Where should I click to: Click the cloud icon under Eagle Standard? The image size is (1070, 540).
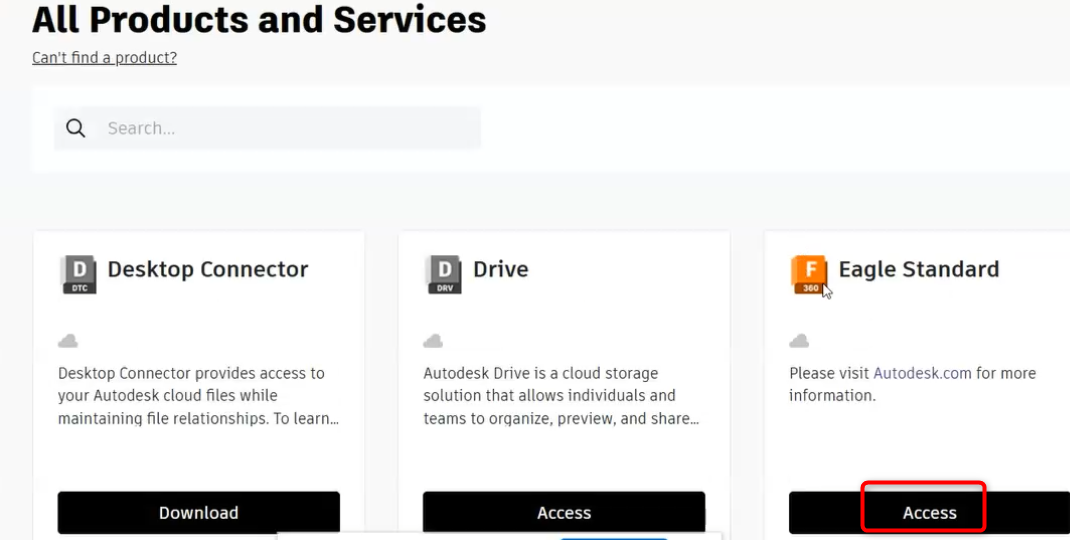tap(799, 341)
